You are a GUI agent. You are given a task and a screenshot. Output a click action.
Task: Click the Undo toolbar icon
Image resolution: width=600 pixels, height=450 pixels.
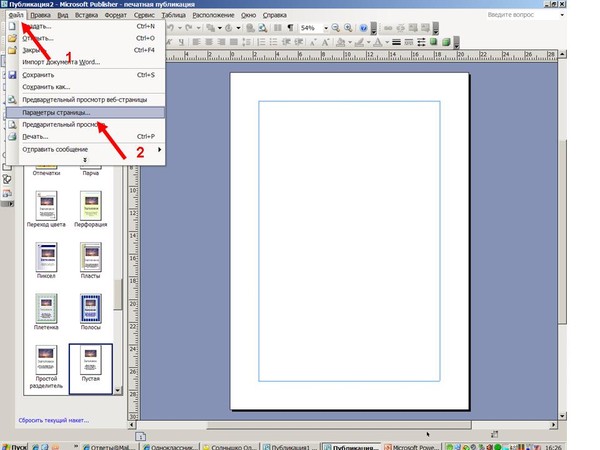click(x=171, y=28)
